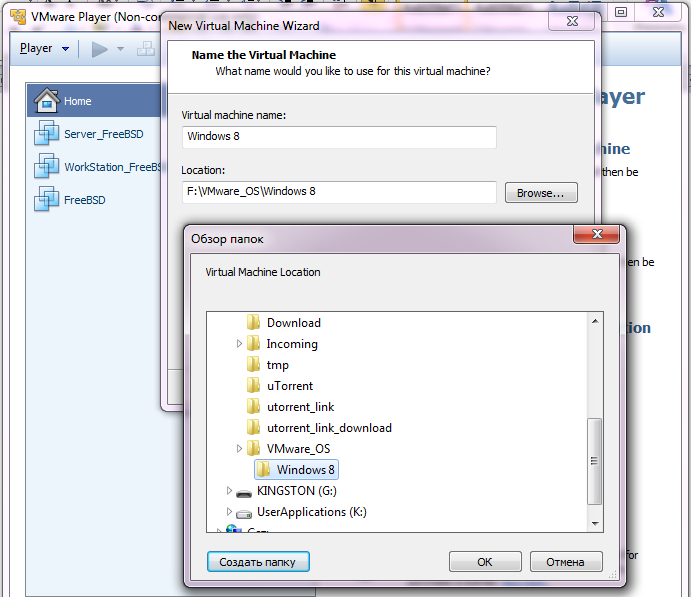The height and width of the screenshot is (597, 691).
Task: Open the dropdown arrow next to Play button
Action: pos(120,49)
